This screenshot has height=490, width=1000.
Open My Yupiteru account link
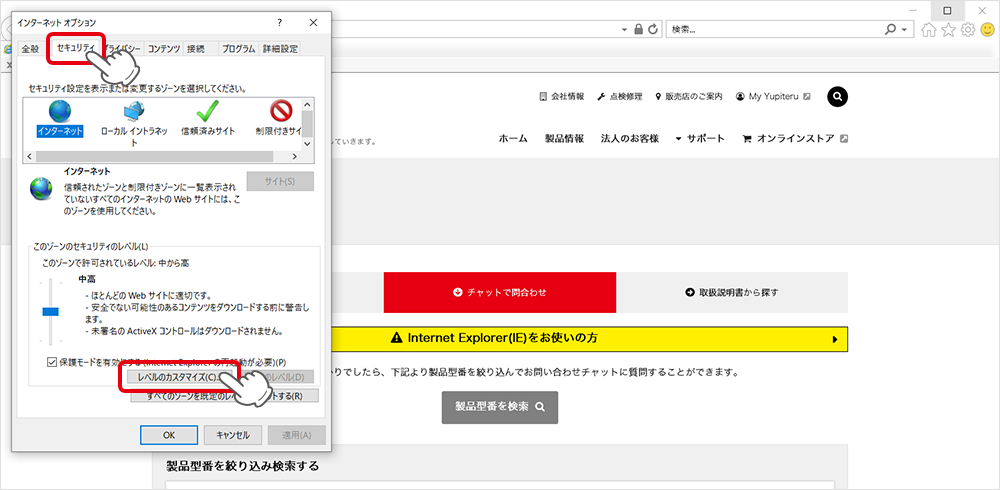pos(773,97)
